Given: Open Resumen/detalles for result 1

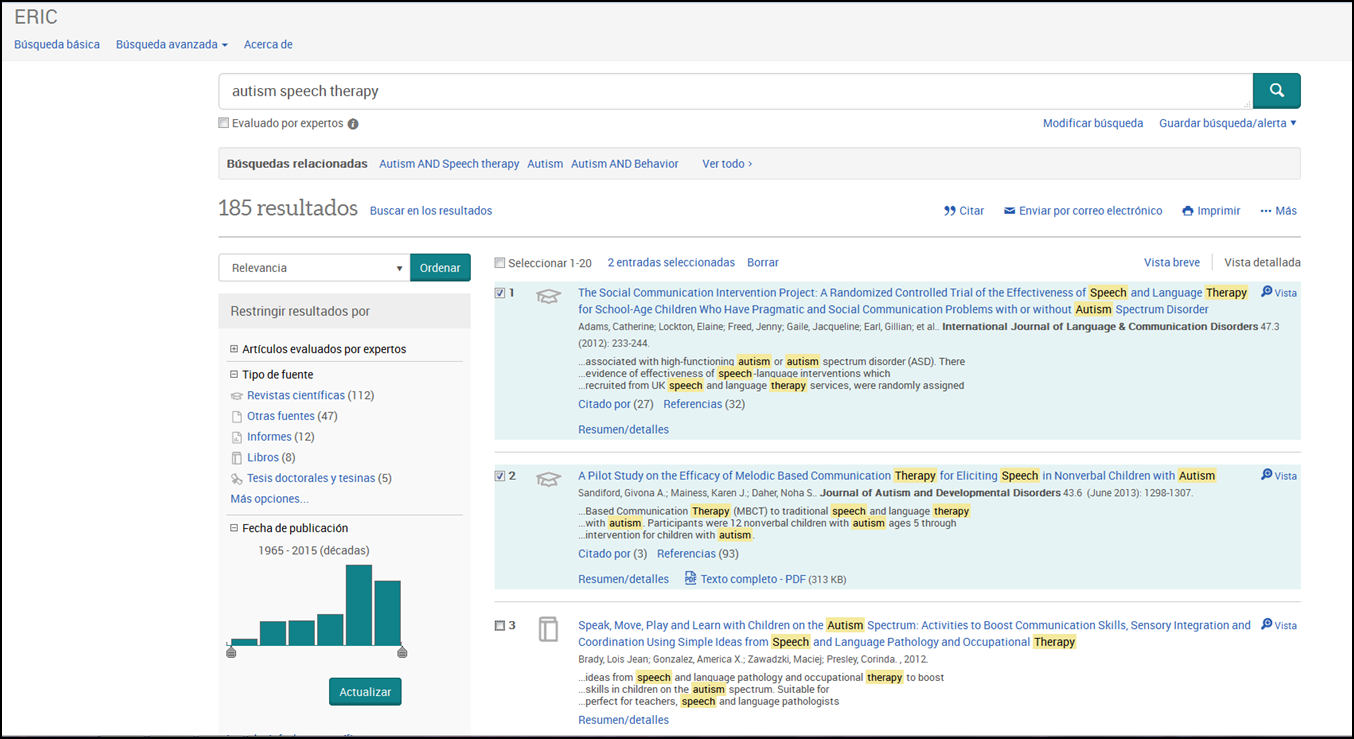Looking at the screenshot, I should coord(624,429).
